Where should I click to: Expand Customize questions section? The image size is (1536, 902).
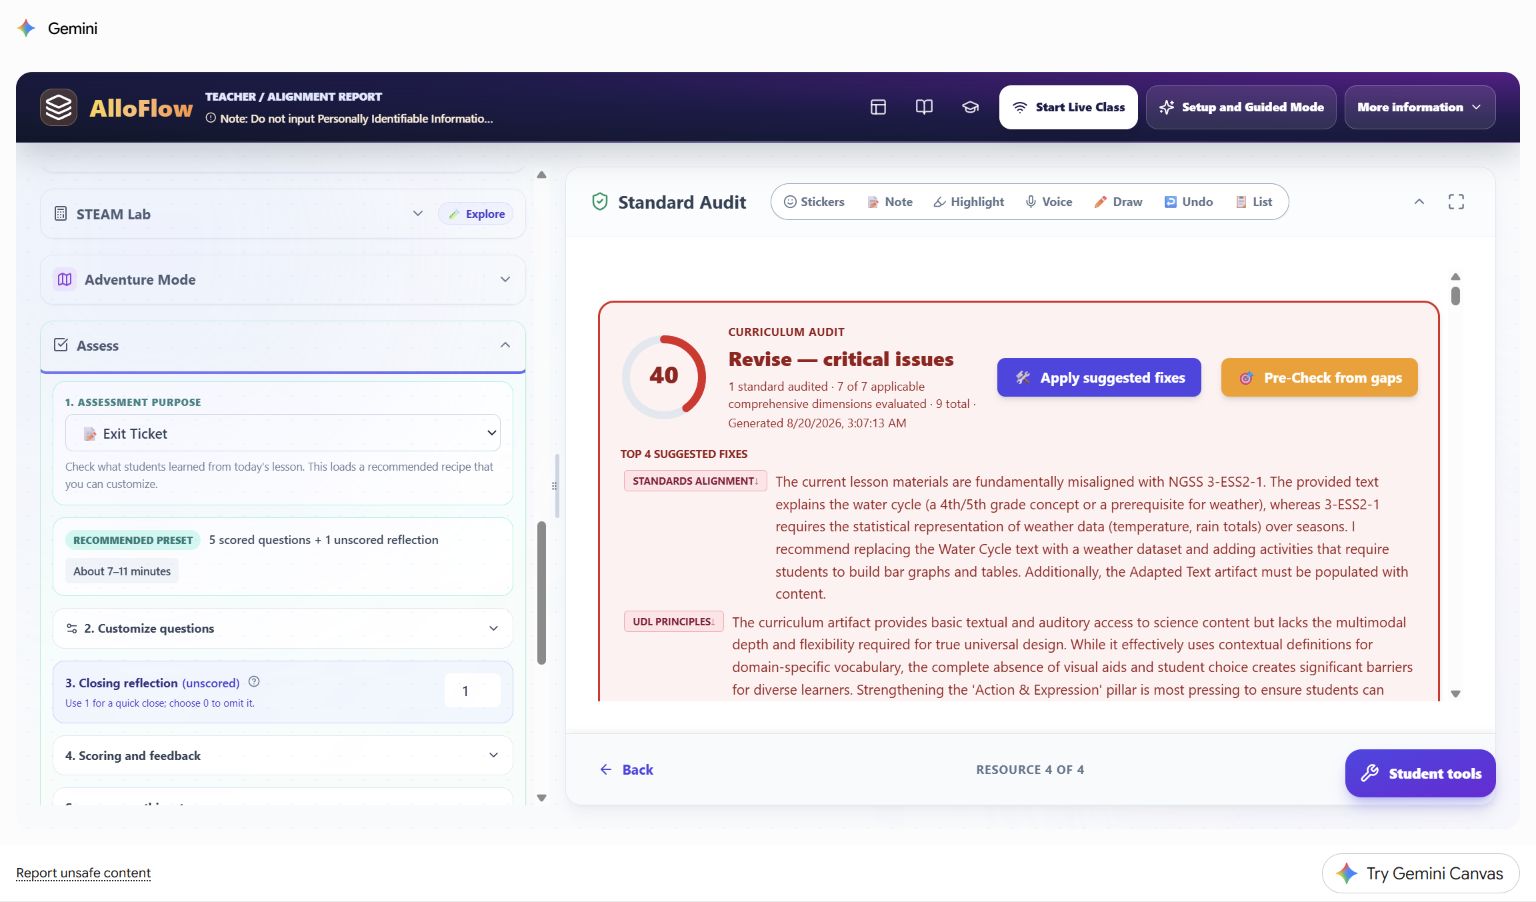pyautogui.click(x=283, y=629)
